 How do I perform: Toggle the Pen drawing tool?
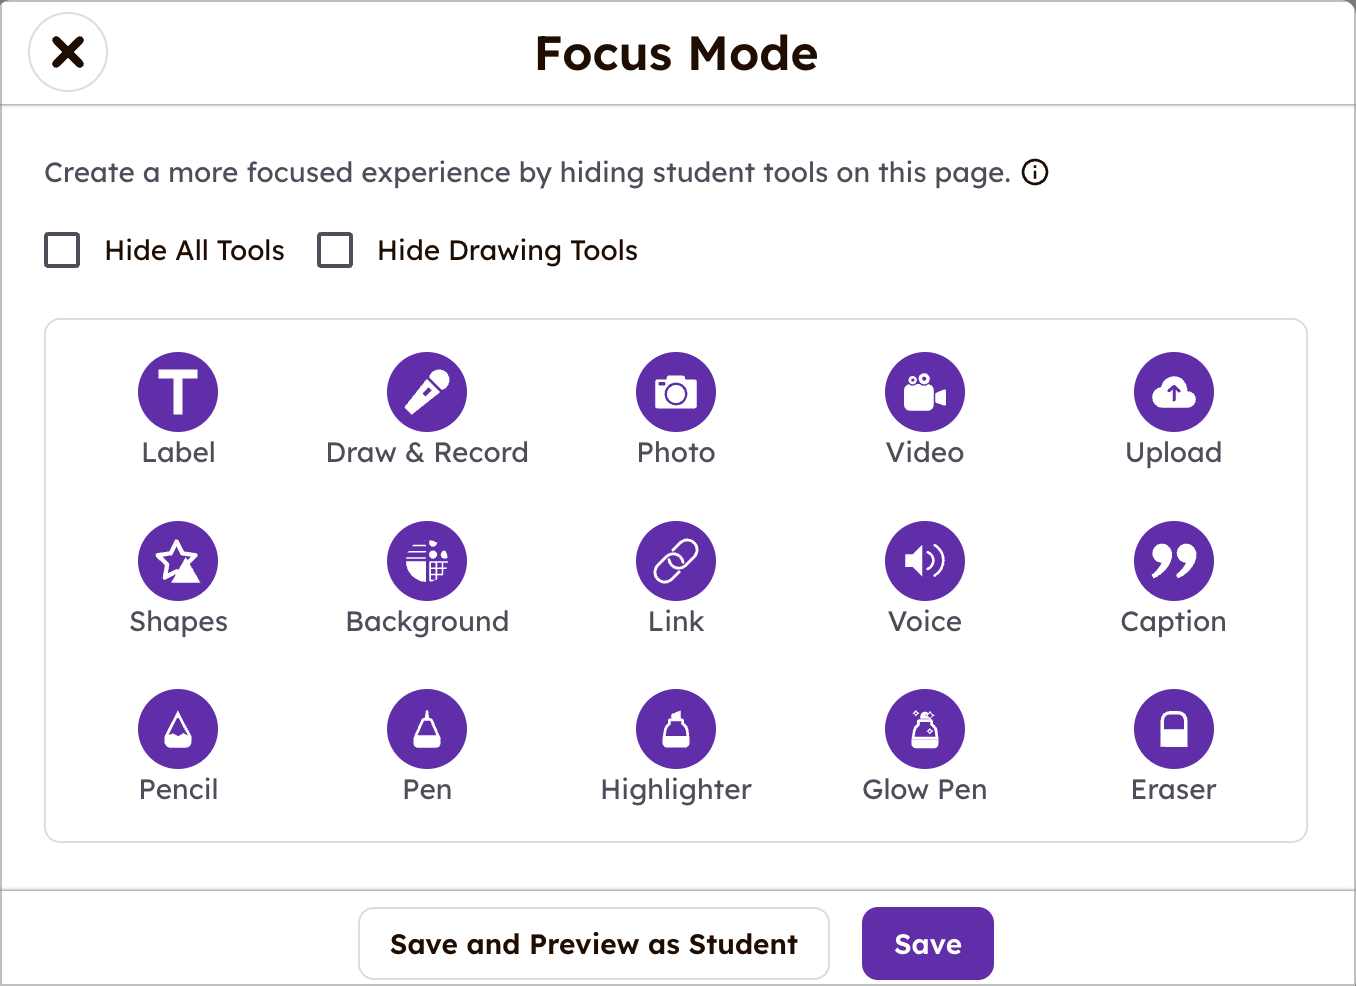427,729
